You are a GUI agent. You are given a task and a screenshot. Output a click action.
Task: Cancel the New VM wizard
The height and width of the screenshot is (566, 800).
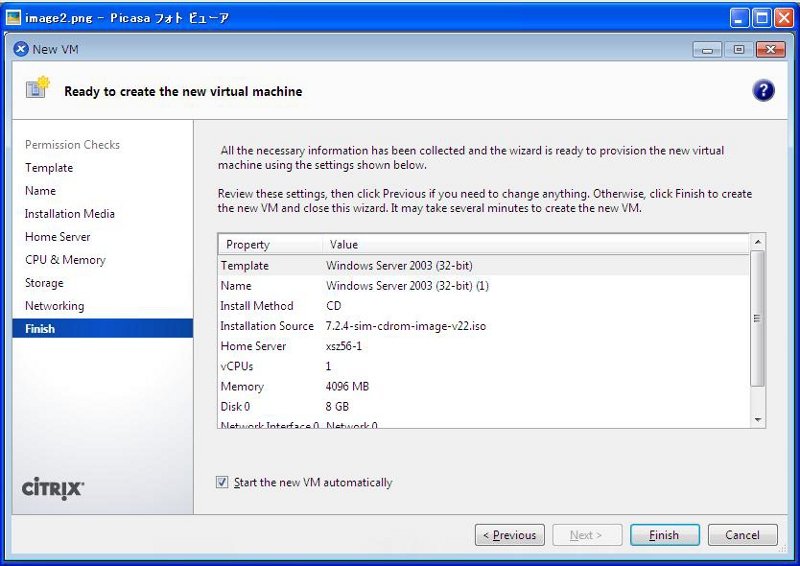(x=743, y=535)
